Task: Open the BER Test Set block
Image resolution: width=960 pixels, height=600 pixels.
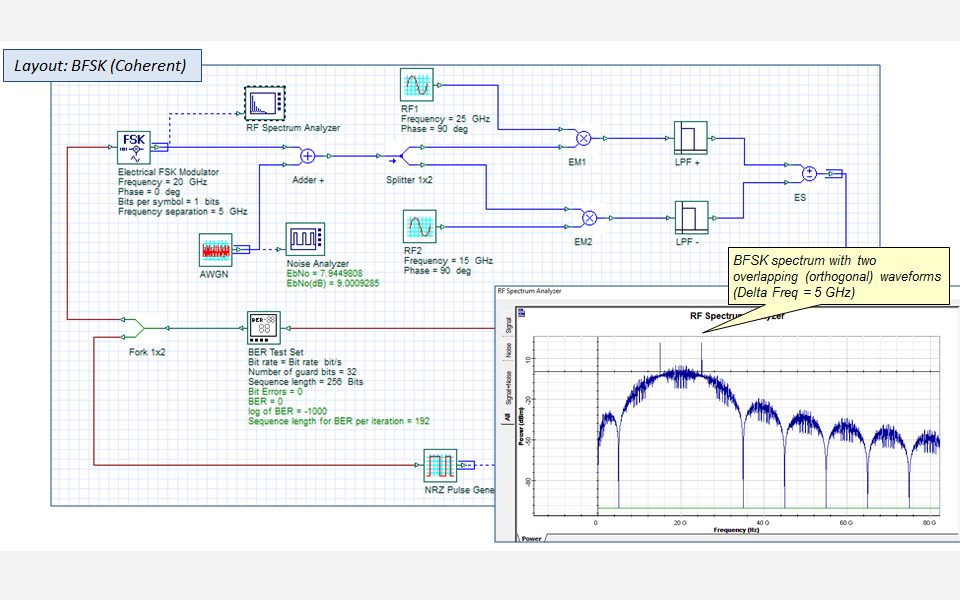Action: 264,327
